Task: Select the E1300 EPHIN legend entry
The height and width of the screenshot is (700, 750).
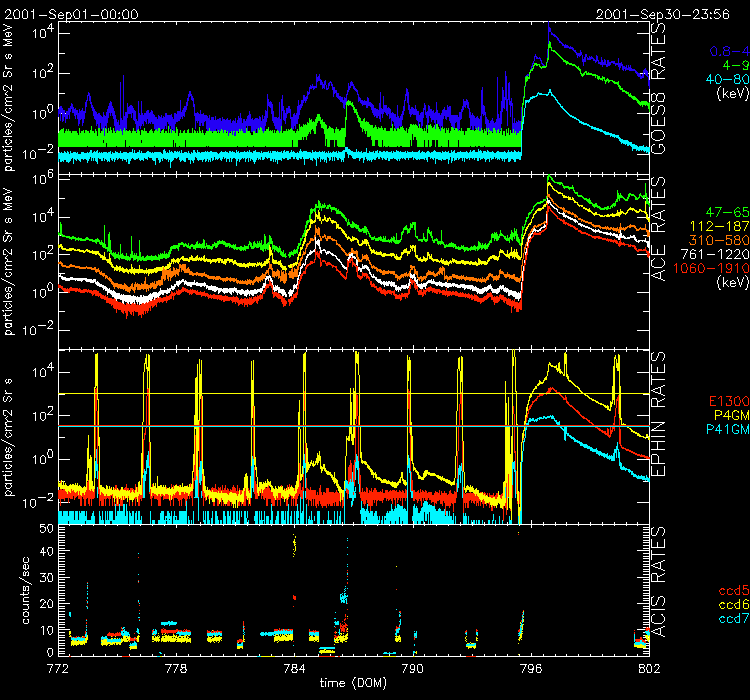Action: point(728,400)
